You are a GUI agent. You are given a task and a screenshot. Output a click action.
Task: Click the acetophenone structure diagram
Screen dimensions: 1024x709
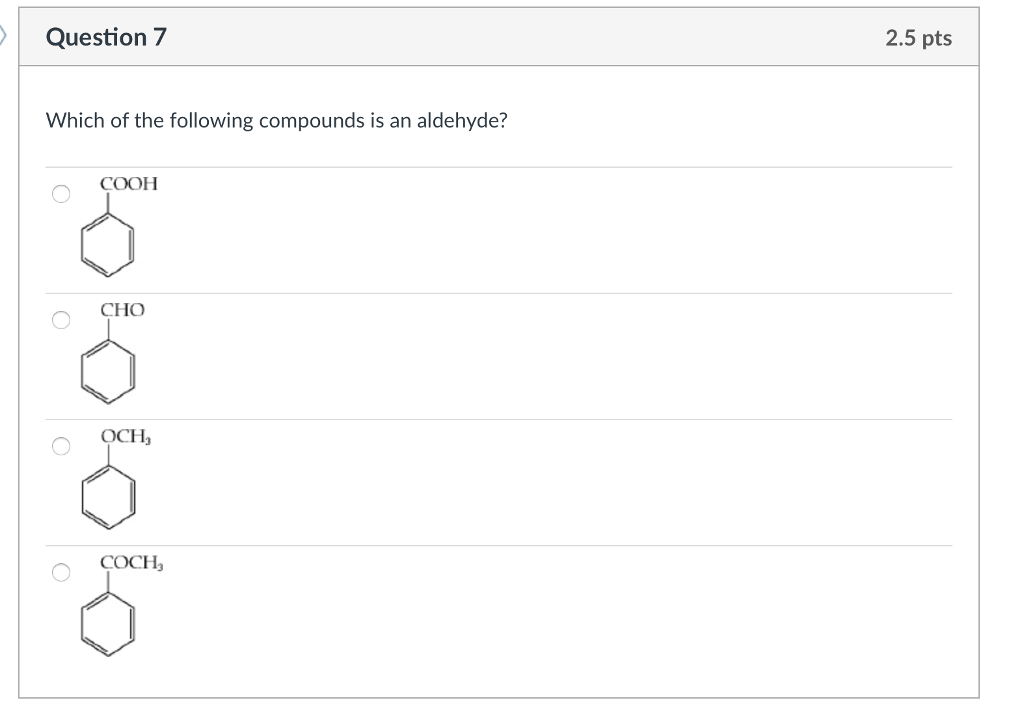[x=108, y=622]
